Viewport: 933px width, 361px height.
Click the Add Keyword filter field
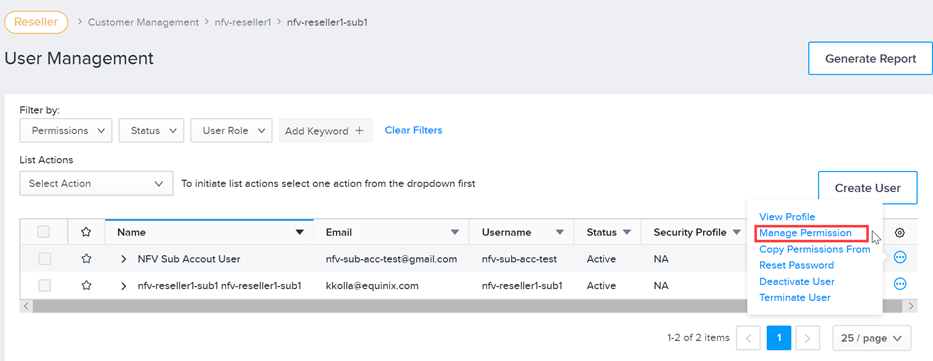coord(325,131)
